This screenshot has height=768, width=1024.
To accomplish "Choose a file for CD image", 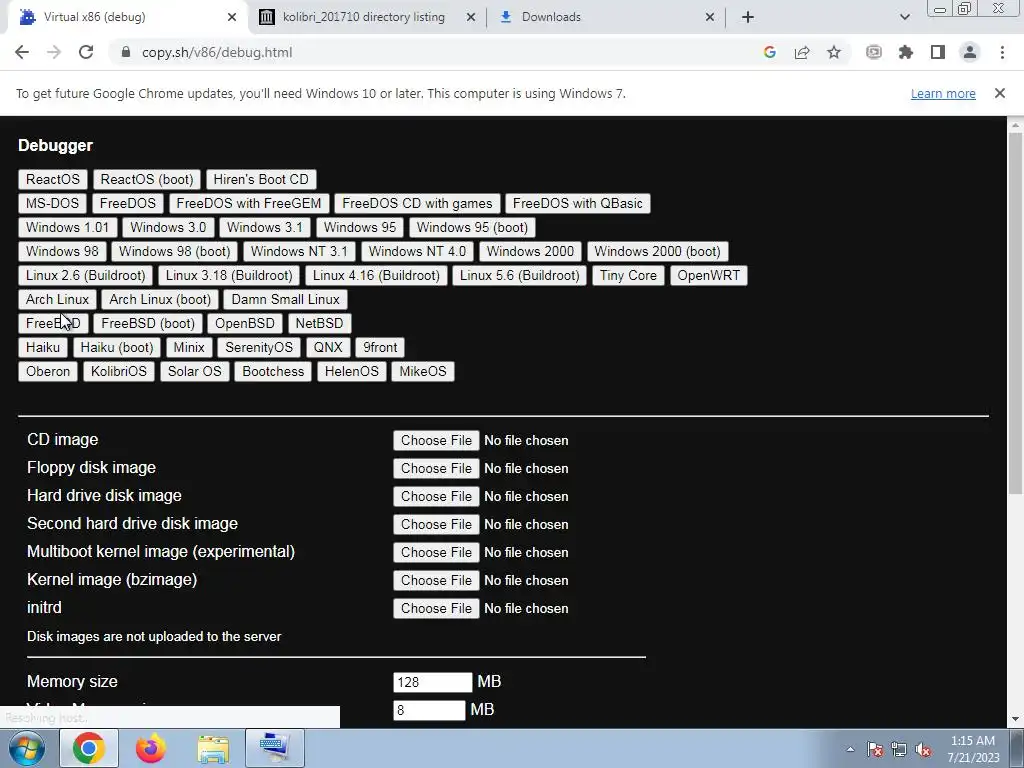I will [436, 440].
